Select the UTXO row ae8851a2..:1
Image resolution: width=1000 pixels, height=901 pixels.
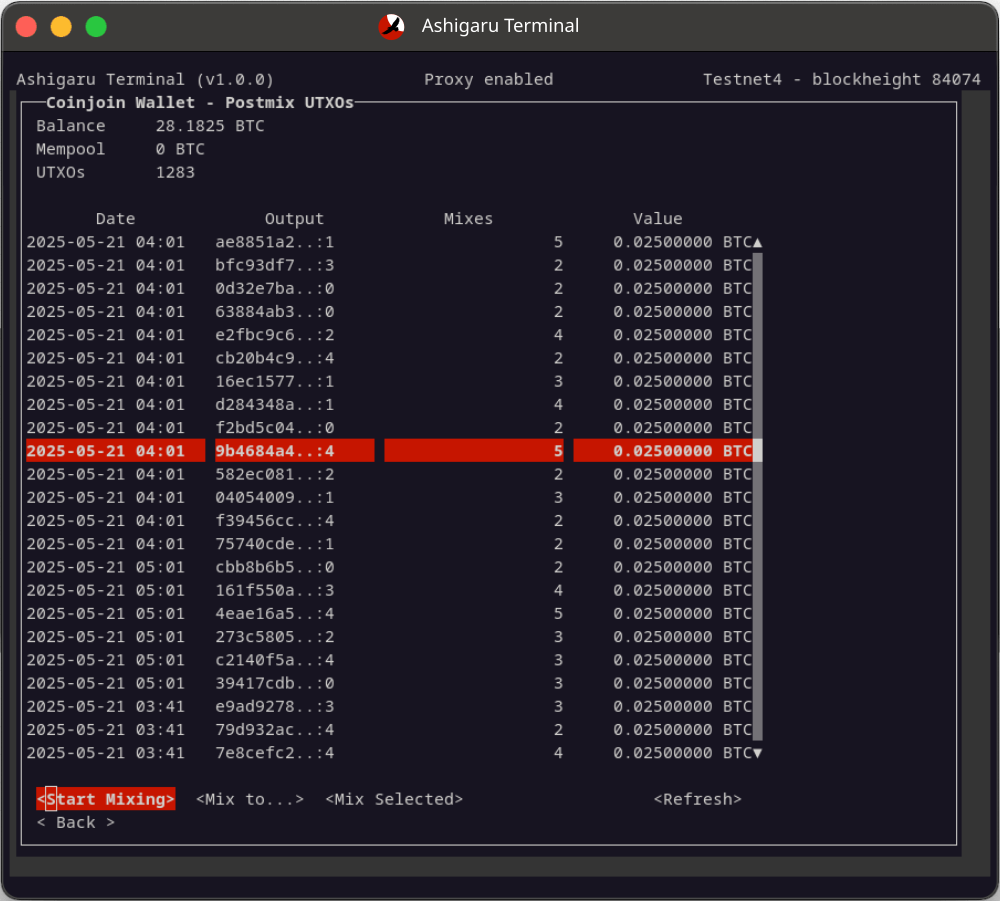390,242
